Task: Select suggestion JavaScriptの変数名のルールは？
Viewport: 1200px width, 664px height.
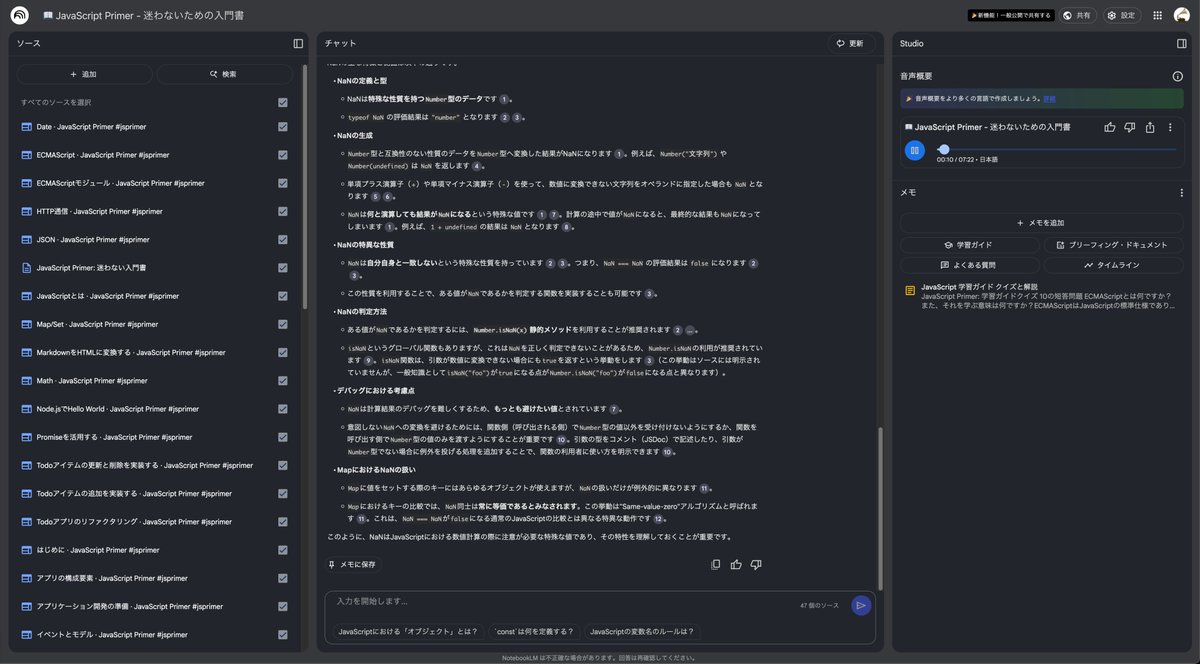Action: click(641, 632)
